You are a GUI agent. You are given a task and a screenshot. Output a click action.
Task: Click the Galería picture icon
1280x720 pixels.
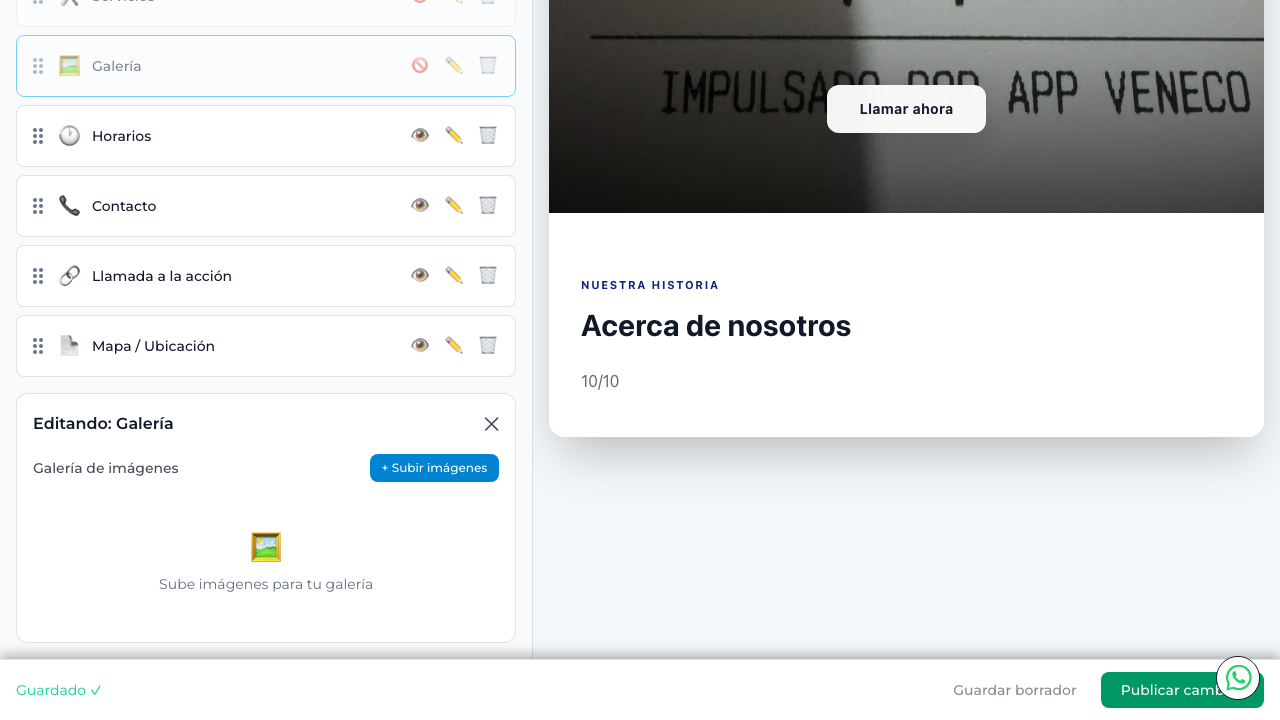[x=69, y=66]
